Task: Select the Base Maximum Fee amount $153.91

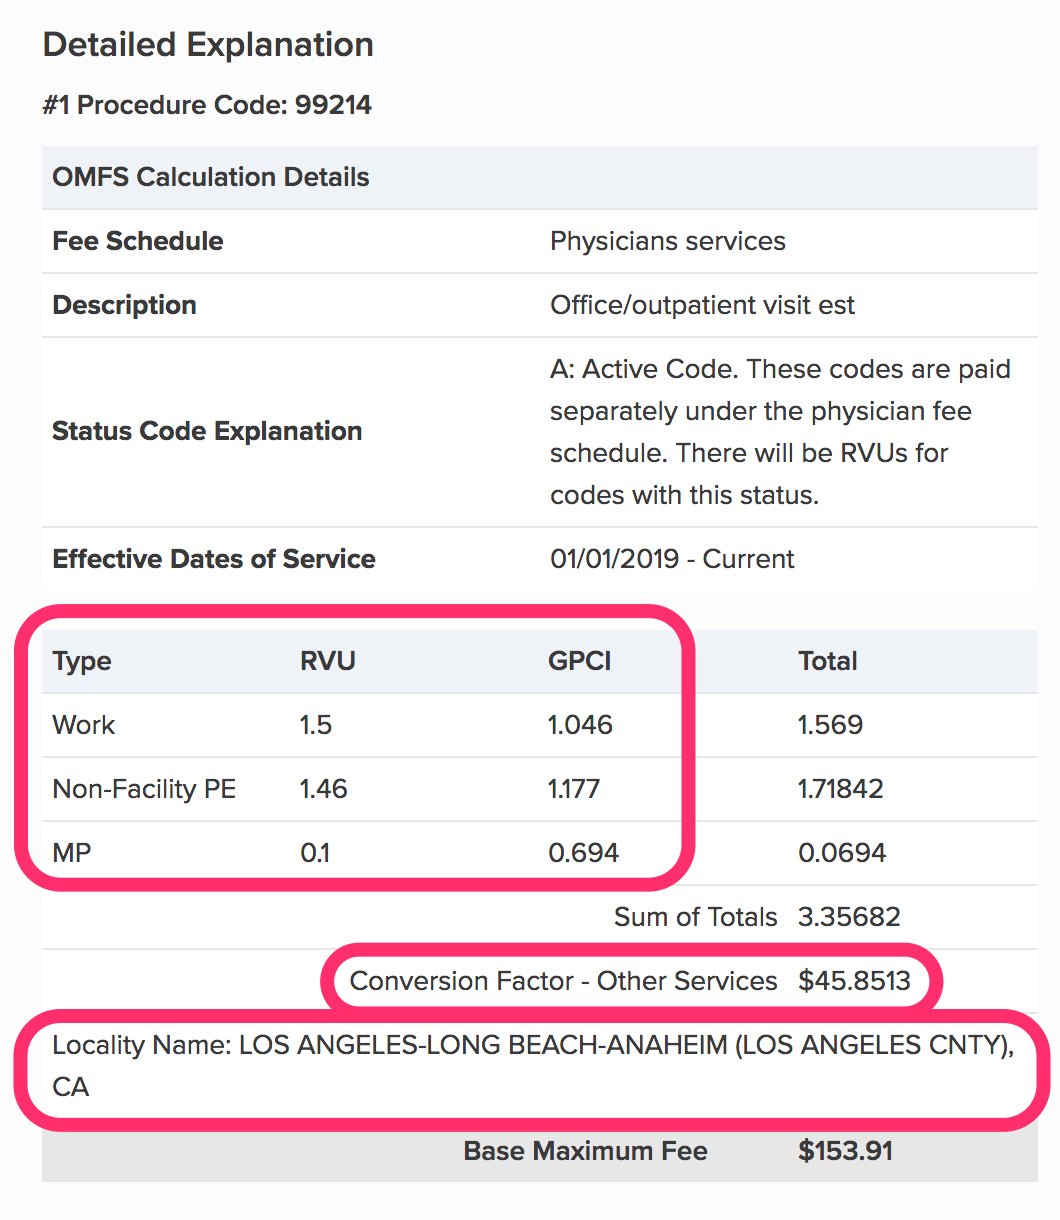Action: (846, 1151)
